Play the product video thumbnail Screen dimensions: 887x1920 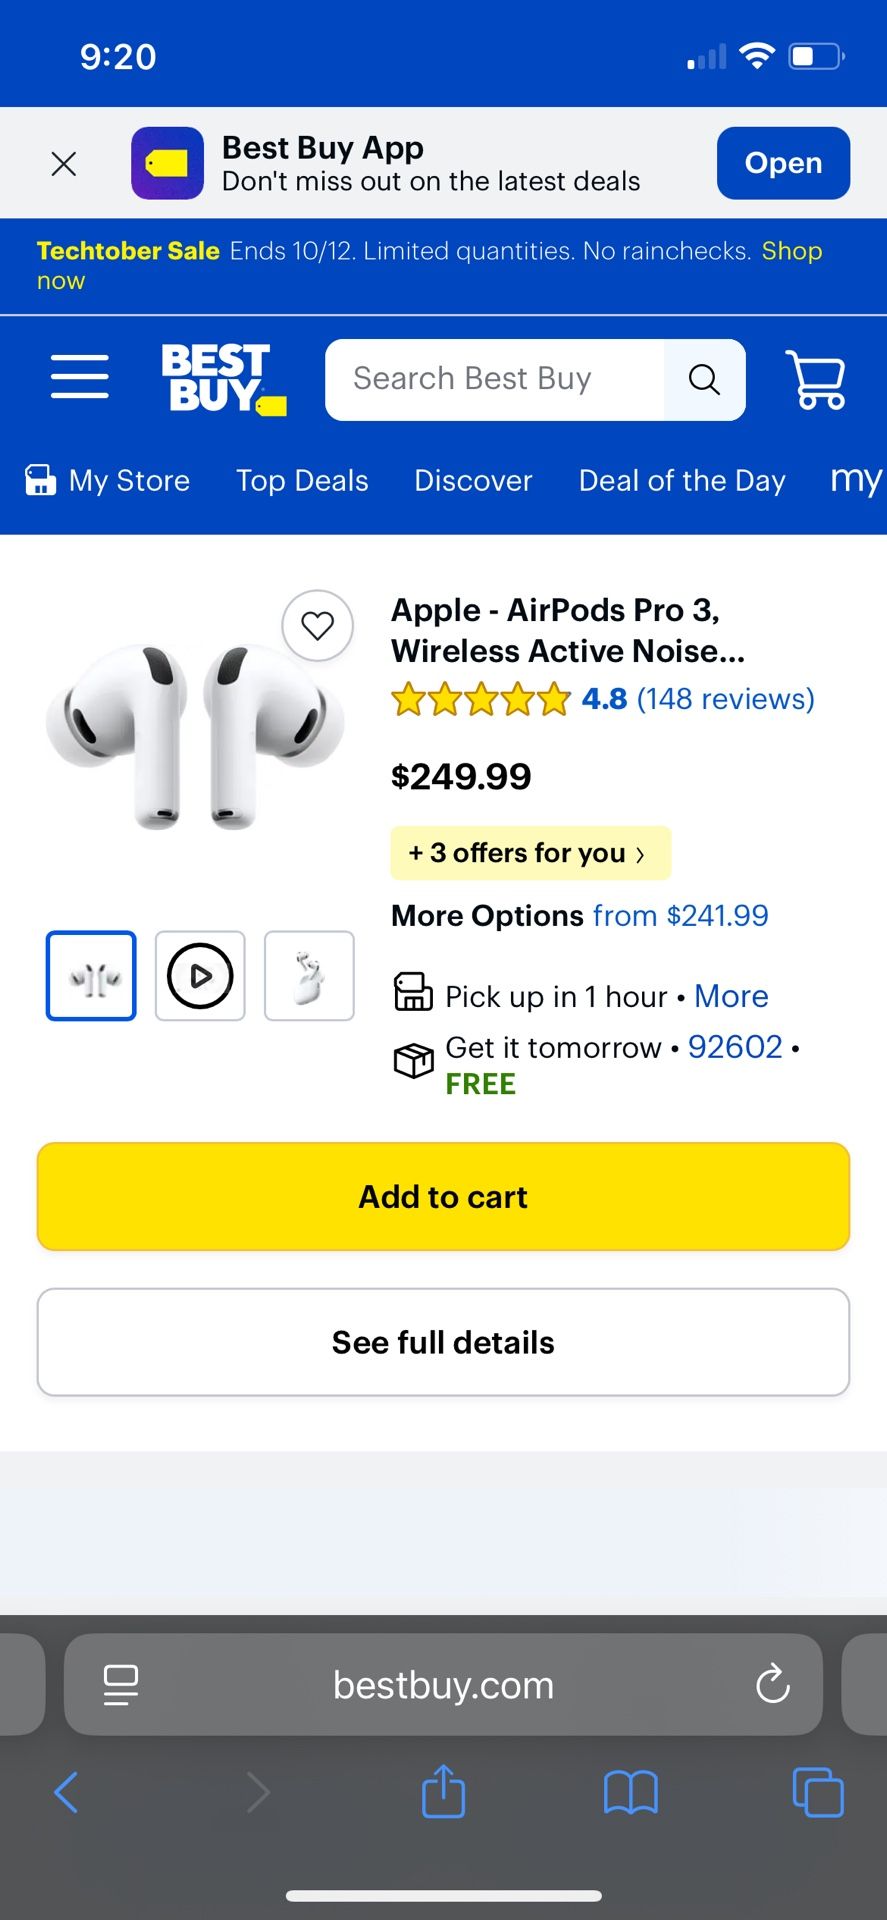200,976
